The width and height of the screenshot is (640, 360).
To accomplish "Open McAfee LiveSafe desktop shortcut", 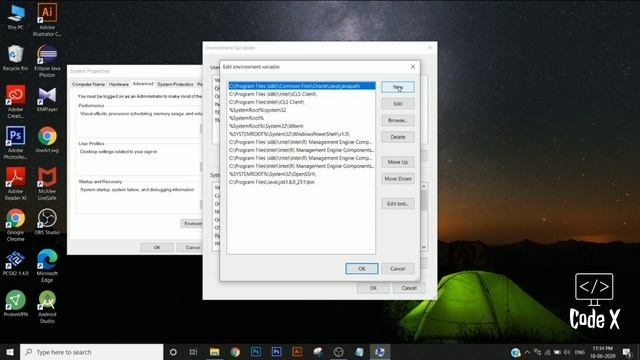I will (47, 183).
